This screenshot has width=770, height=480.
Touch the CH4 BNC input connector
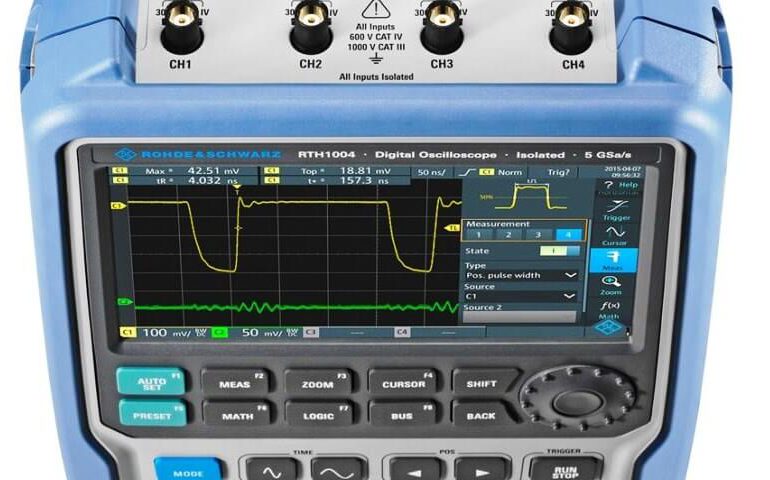(x=571, y=26)
